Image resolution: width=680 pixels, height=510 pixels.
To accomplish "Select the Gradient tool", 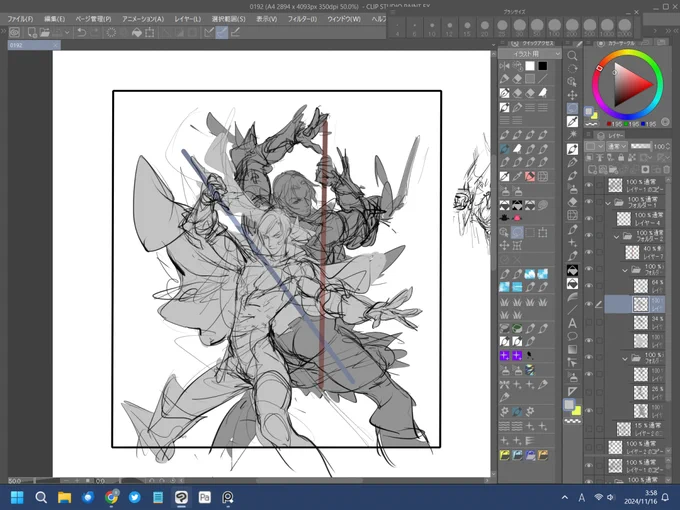I will coord(572,350).
